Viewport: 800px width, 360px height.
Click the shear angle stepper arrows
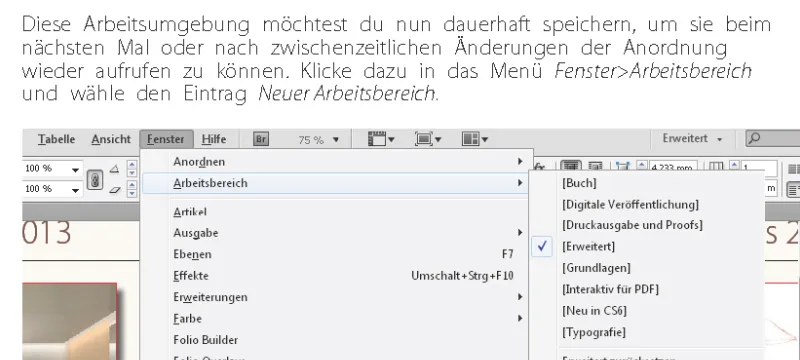132,189
